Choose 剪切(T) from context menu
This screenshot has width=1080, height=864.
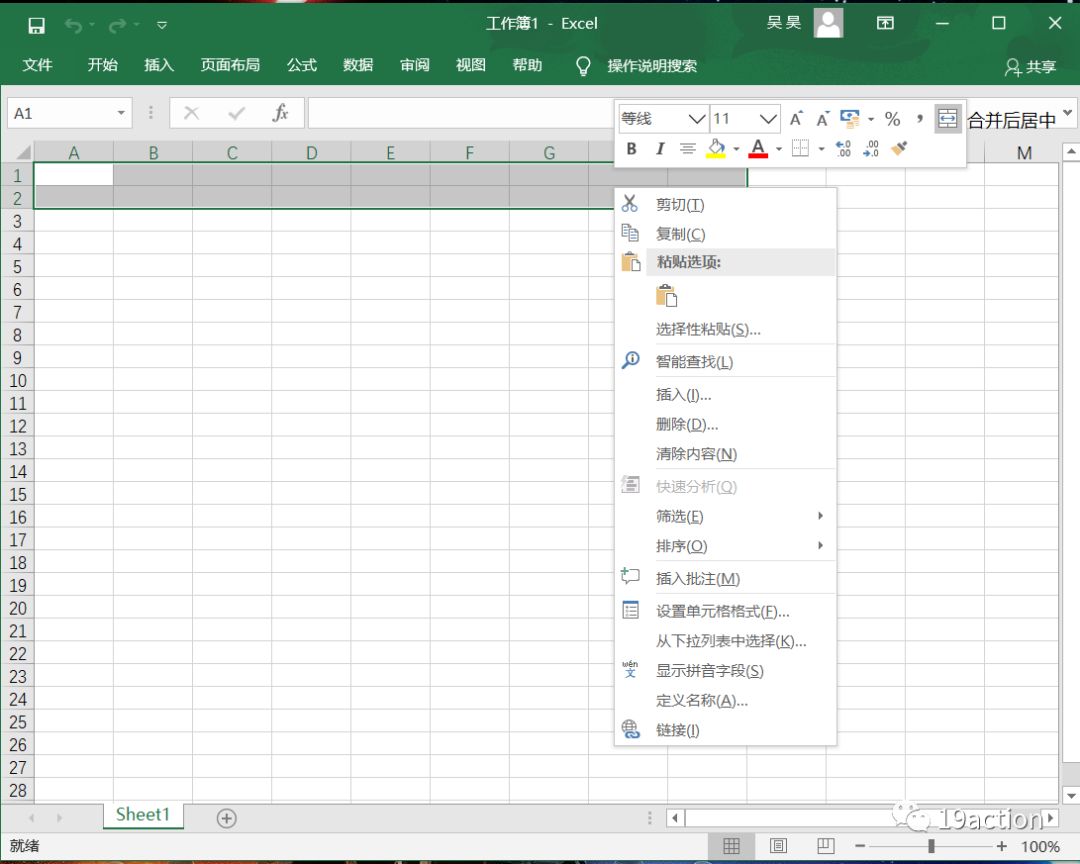725,204
